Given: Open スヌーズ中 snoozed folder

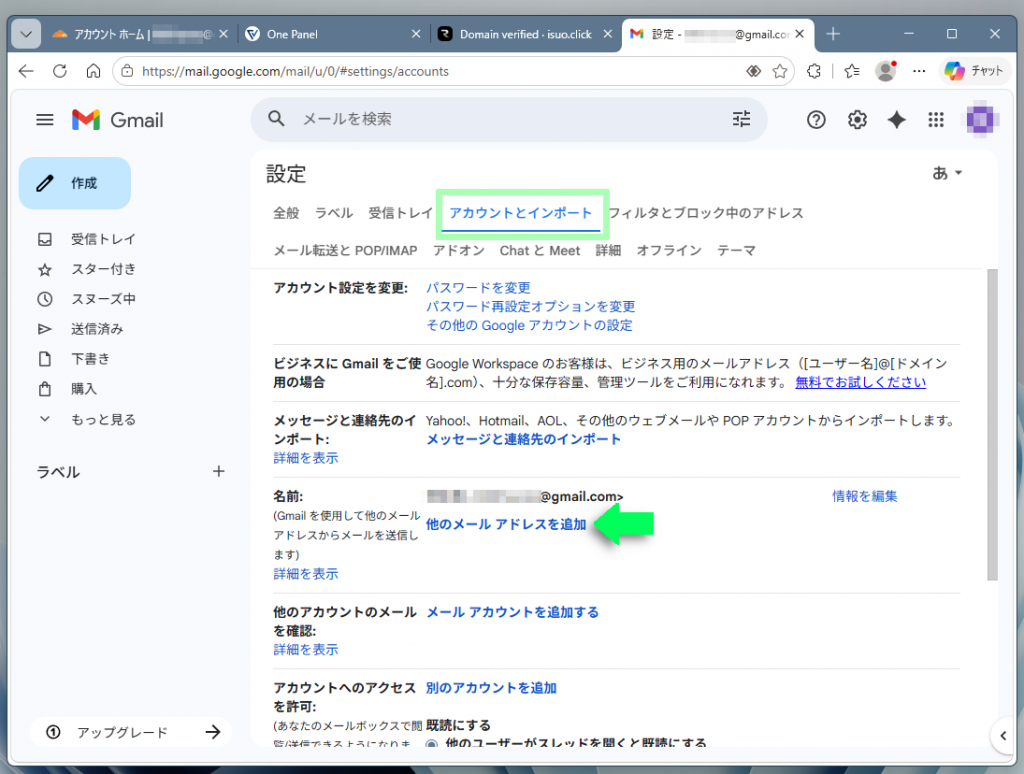Looking at the screenshot, I should [103, 299].
